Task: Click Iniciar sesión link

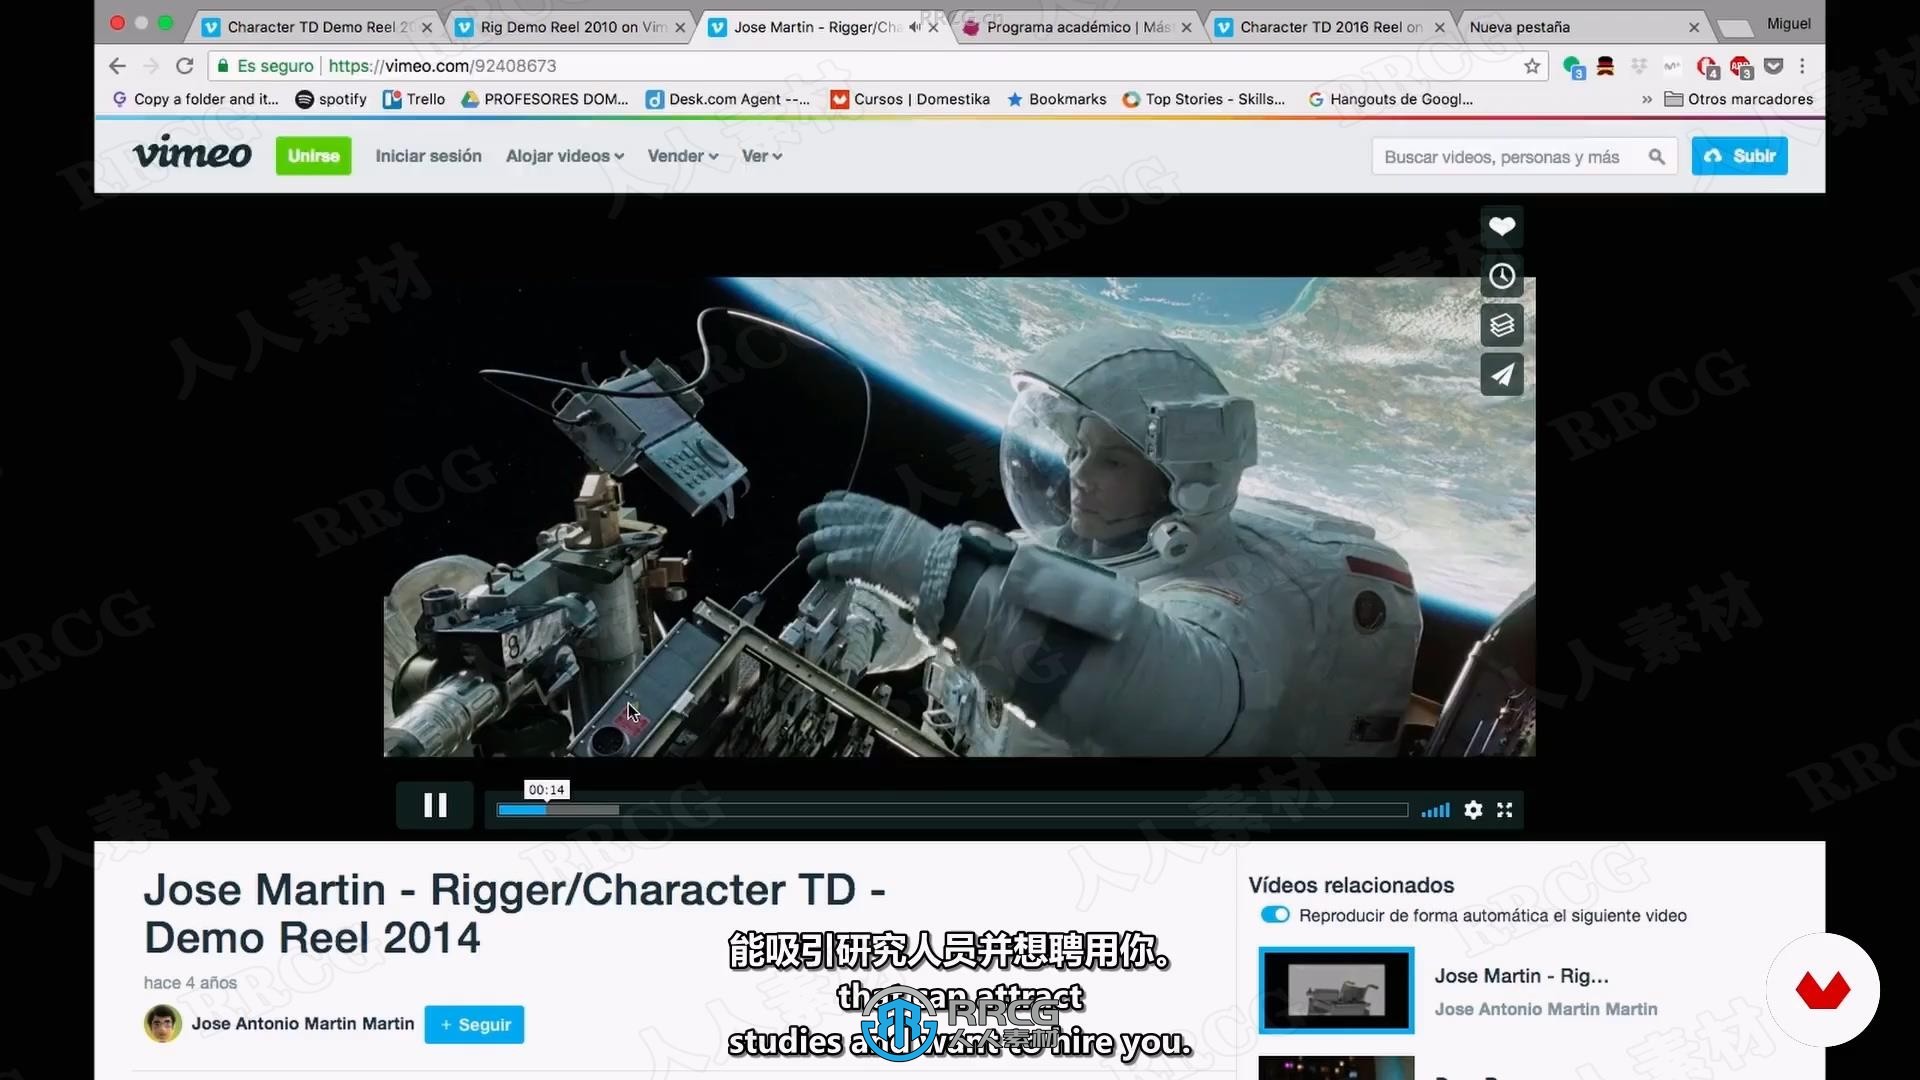Action: (428, 156)
